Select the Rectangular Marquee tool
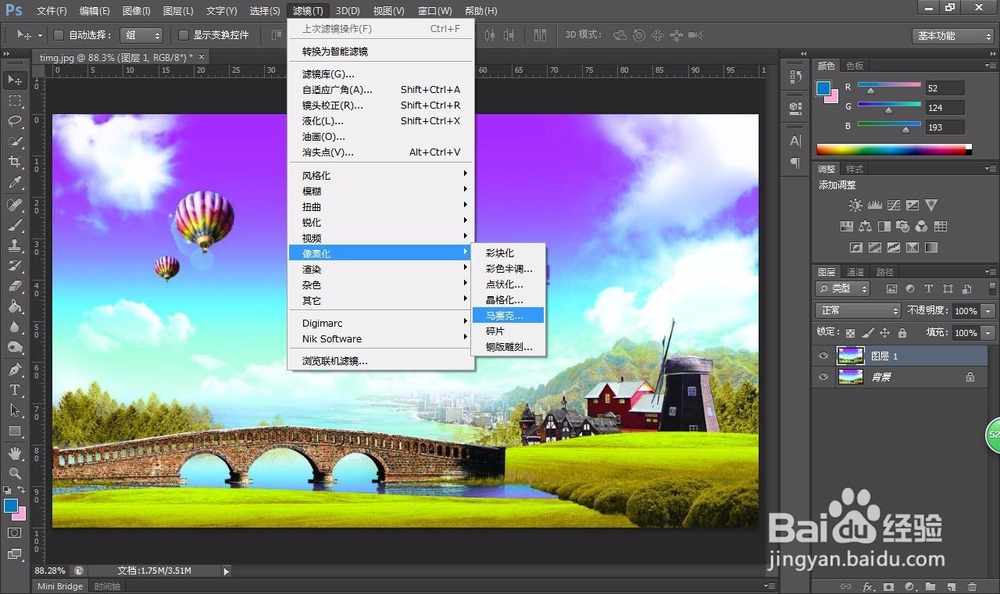 14,101
